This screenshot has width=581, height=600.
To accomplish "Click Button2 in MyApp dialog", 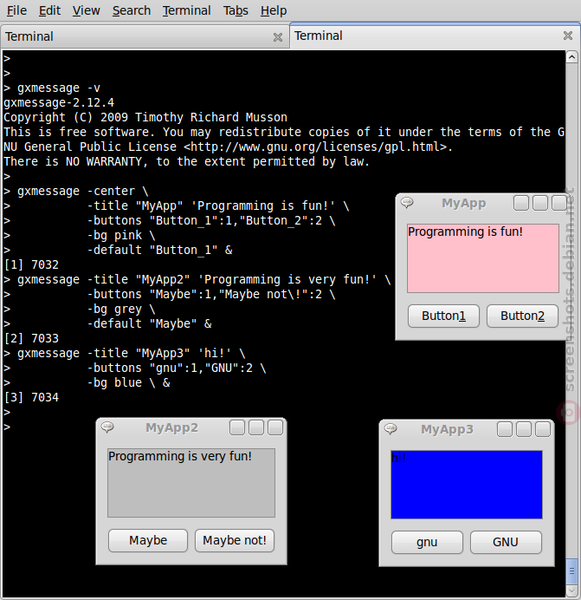I will 522,316.
